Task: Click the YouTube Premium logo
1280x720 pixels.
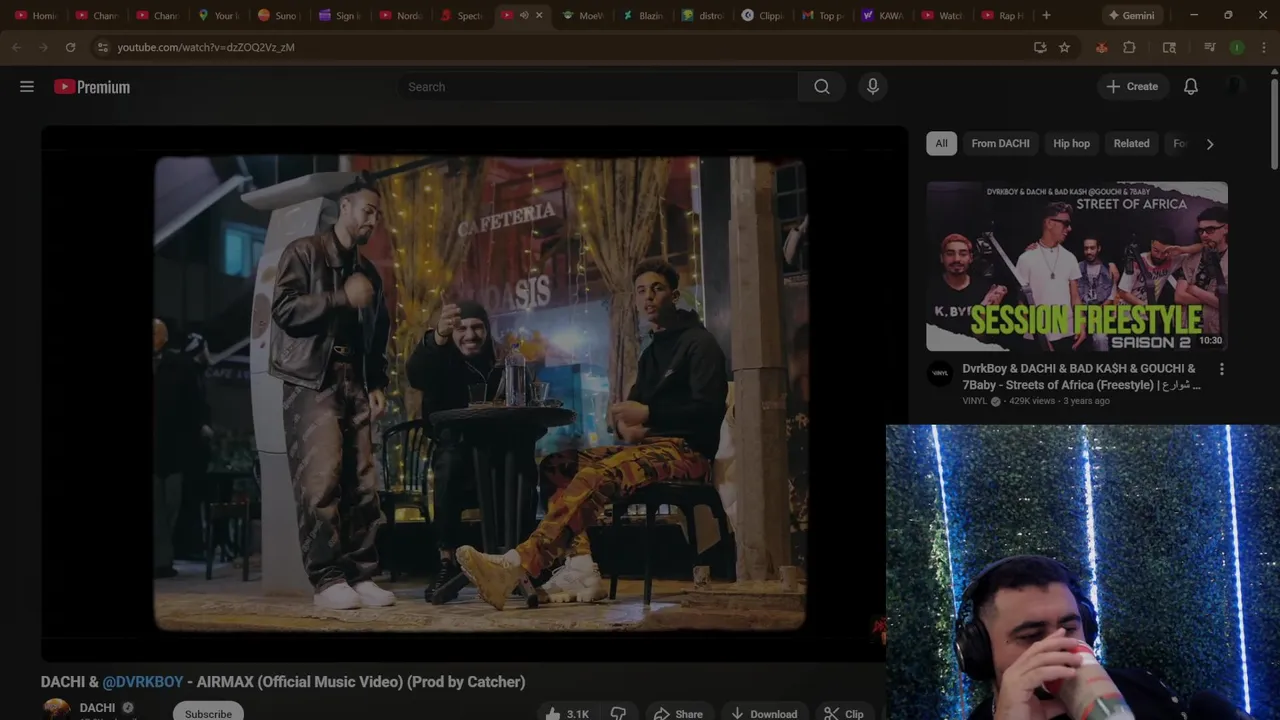Action: pos(92,87)
